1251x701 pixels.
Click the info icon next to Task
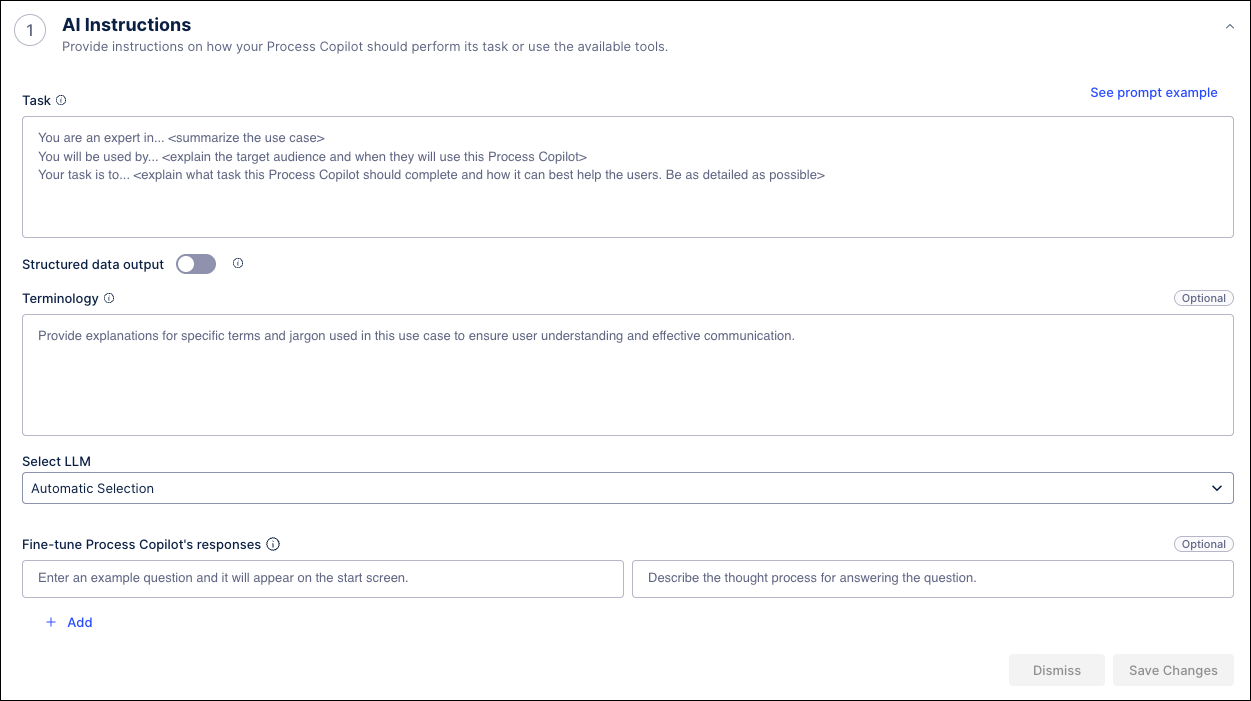click(x=60, y=100)
